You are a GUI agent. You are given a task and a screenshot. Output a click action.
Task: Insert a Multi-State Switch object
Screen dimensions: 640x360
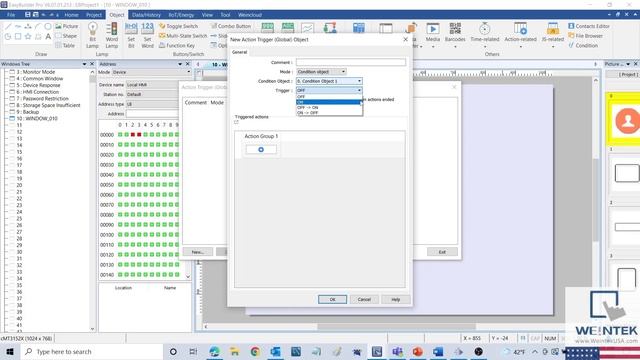pyautogui.click(x=183, y=36)
